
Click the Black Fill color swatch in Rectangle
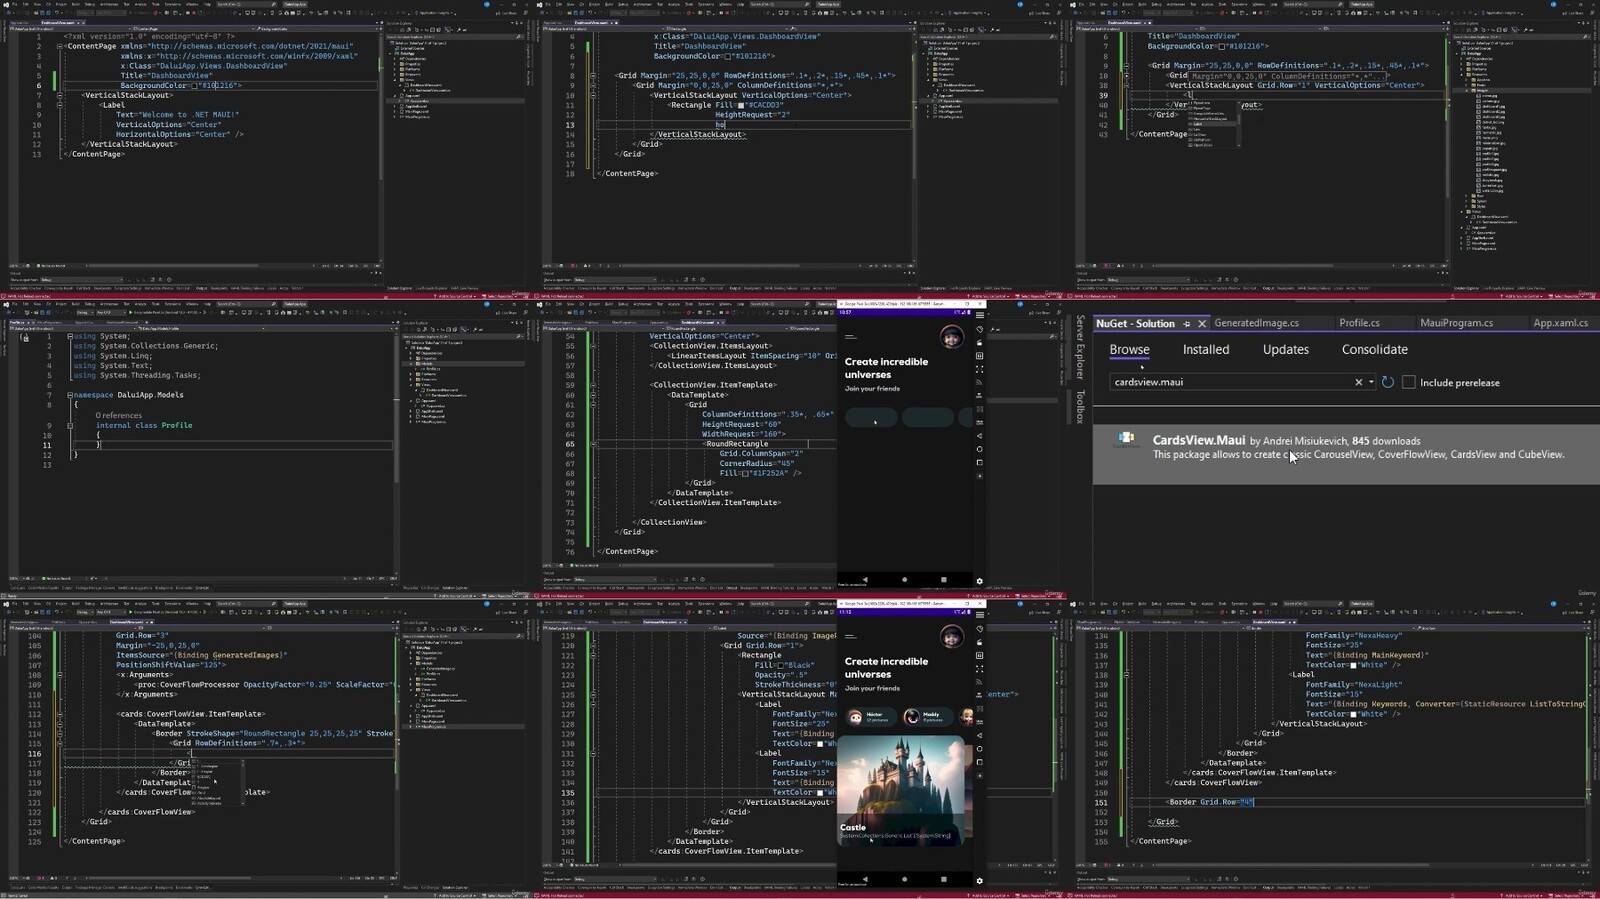pyautogui.click(x=781, y=665)
